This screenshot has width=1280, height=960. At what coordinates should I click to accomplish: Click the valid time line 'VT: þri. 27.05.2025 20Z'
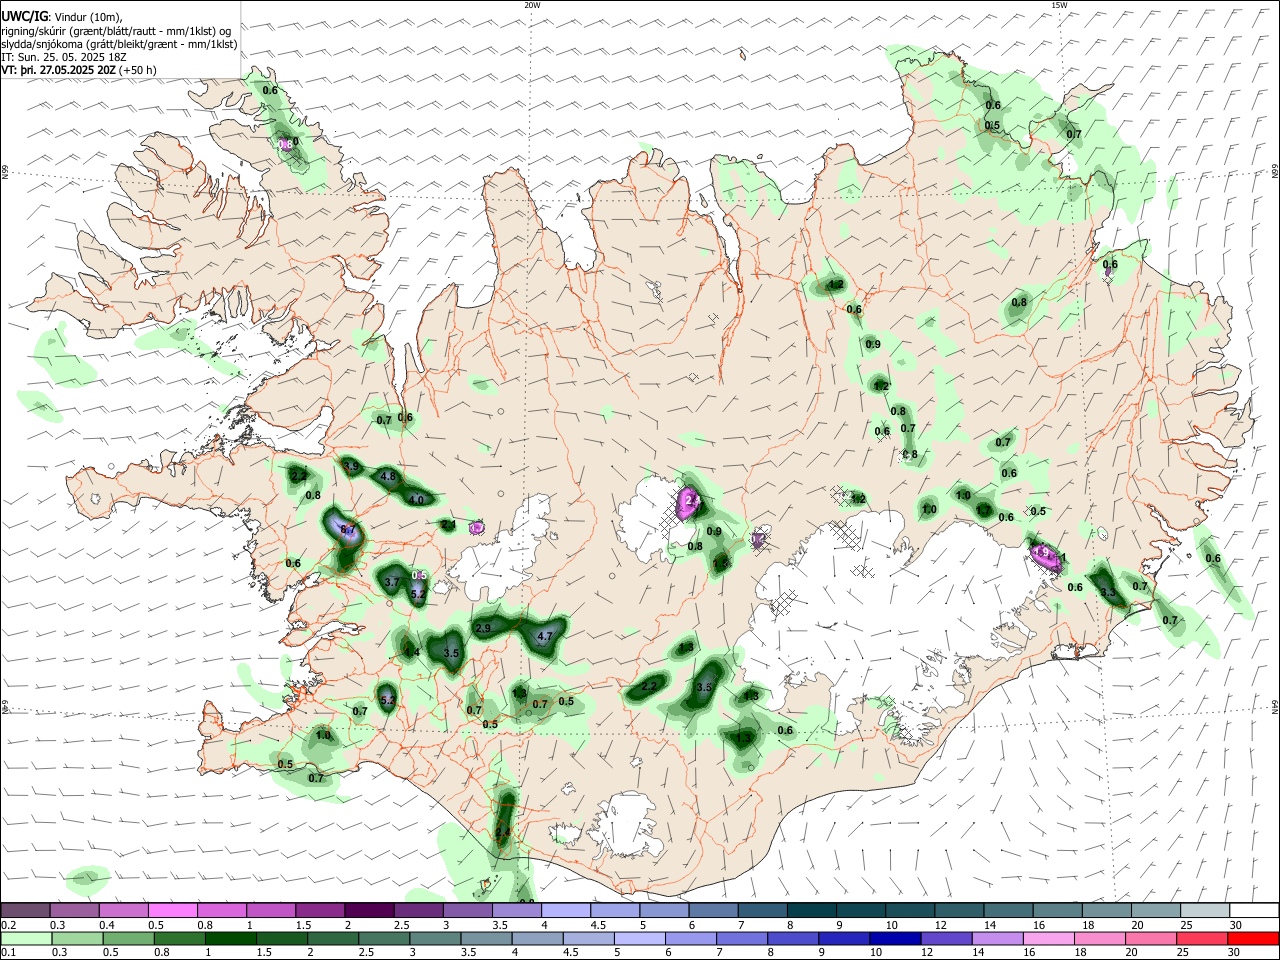coord(58,70)
